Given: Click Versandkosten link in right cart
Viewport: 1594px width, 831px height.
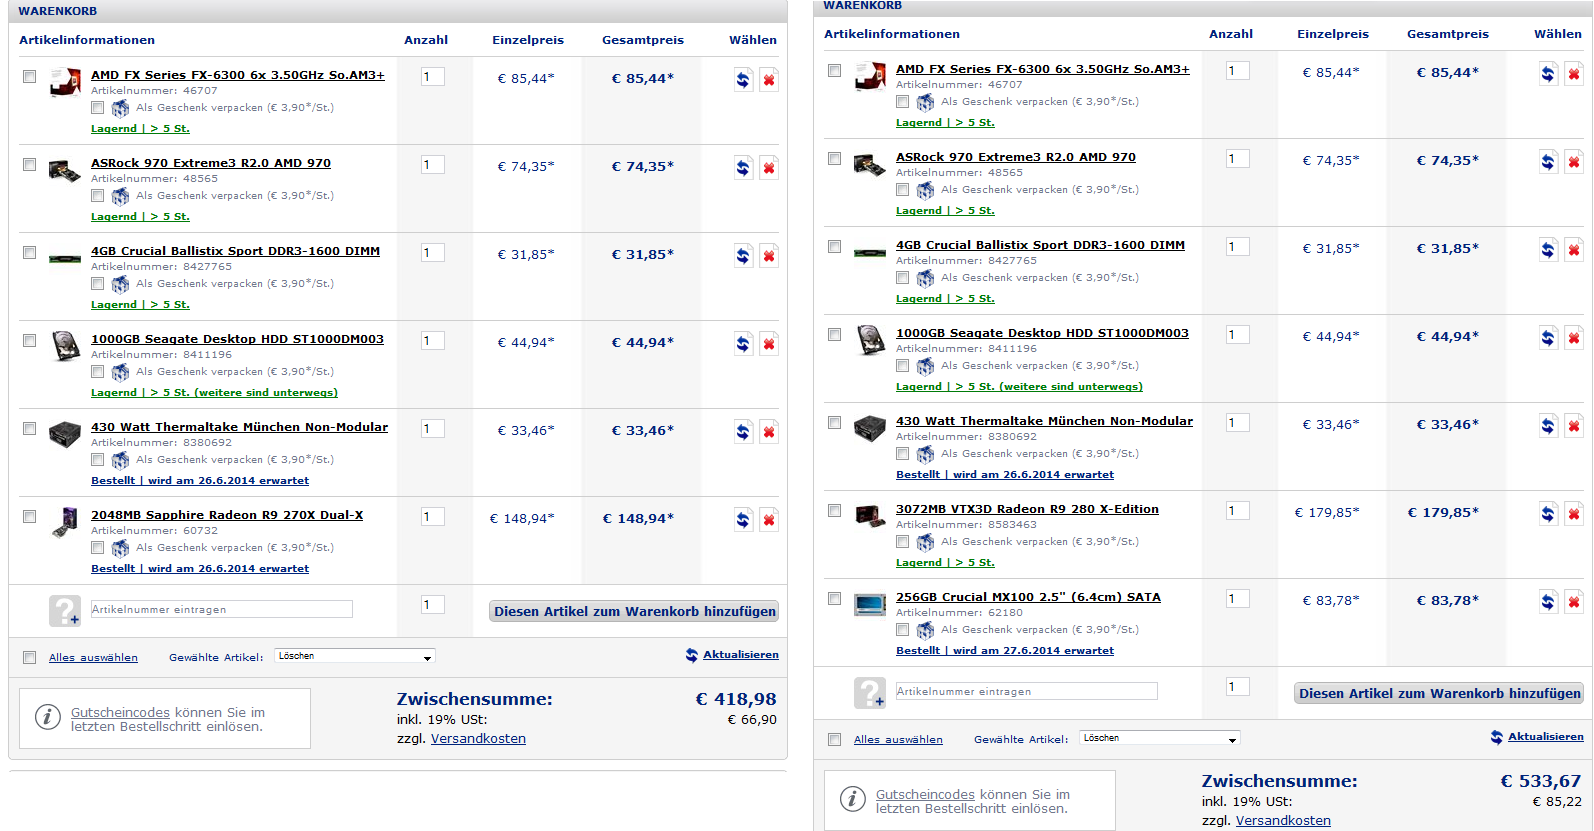Looking at the screenshot, I should (1283, 821).
